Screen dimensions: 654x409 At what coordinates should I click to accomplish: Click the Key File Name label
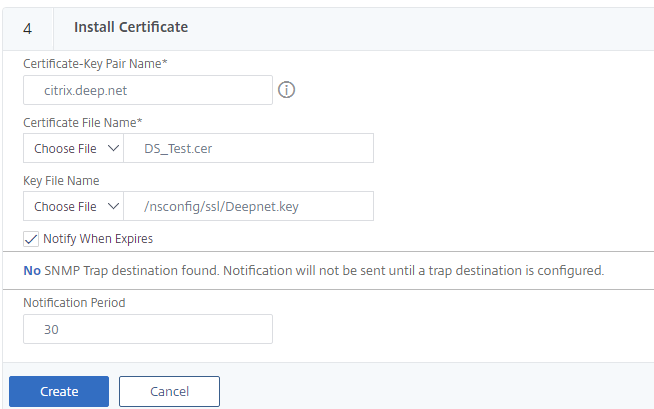[61, 180]
